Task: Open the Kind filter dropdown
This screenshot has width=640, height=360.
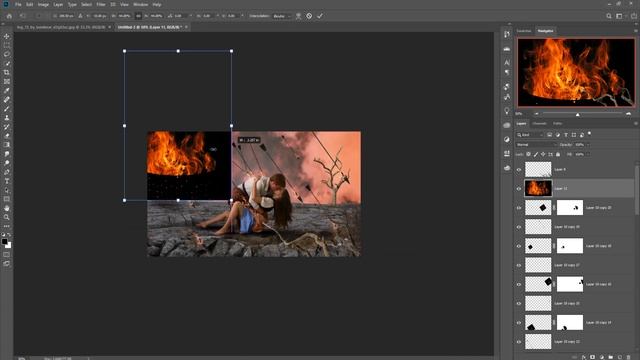Action: (x=530, y=135)
